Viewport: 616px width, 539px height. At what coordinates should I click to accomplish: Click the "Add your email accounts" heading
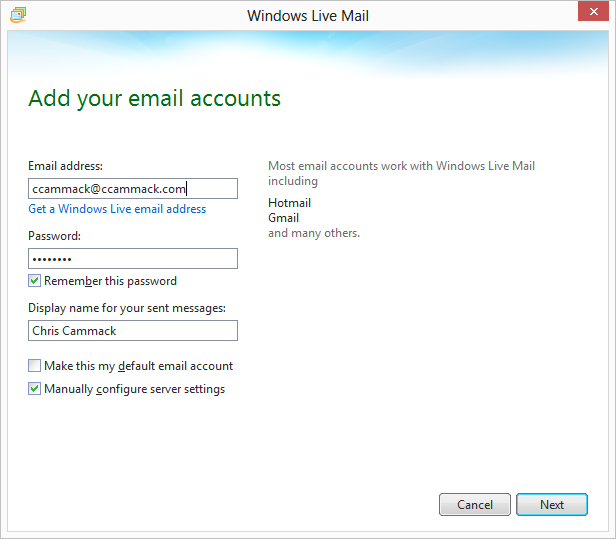click(154, 99)
